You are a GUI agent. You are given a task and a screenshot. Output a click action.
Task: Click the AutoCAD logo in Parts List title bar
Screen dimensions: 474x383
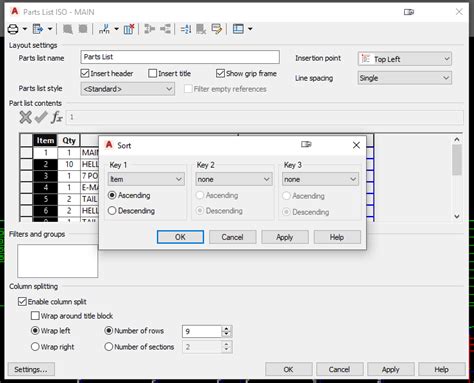pos(14,11)
